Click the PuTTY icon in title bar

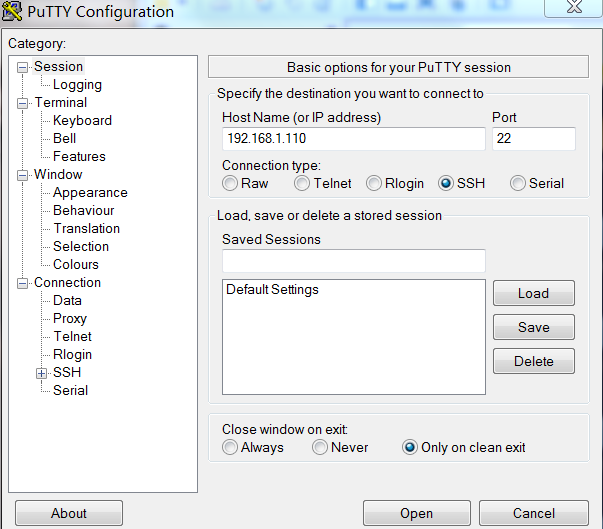(12, 11)
